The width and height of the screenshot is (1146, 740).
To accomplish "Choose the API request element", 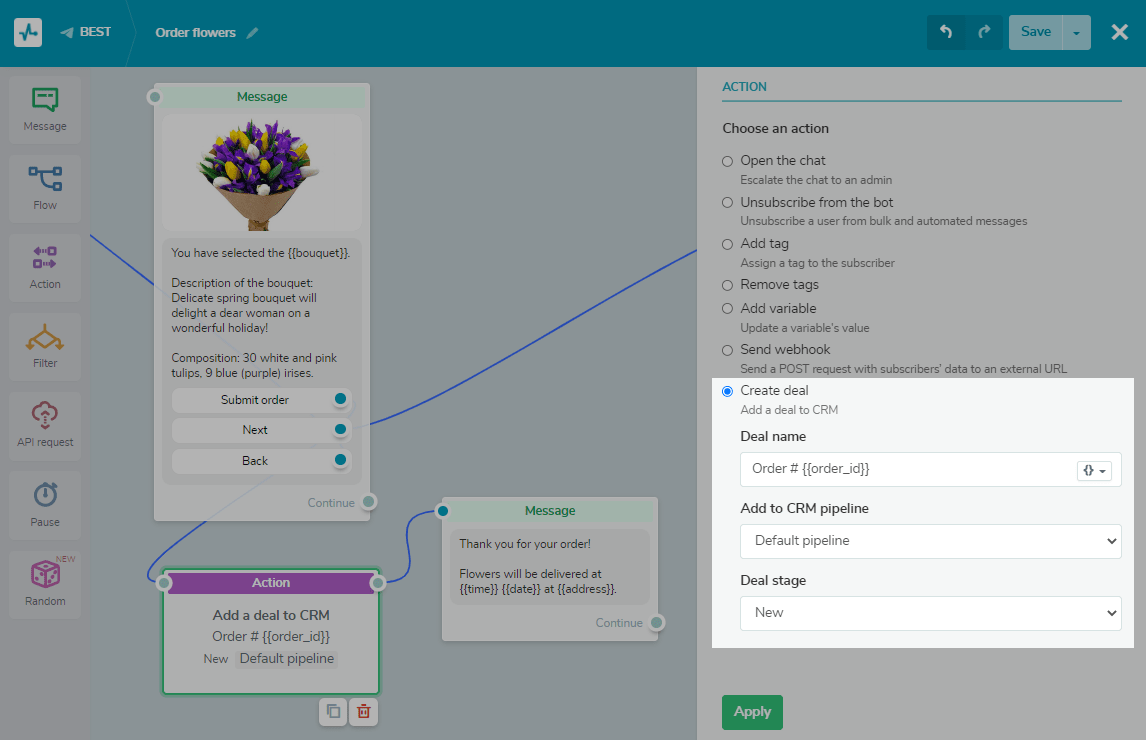I will click(45, 425).
